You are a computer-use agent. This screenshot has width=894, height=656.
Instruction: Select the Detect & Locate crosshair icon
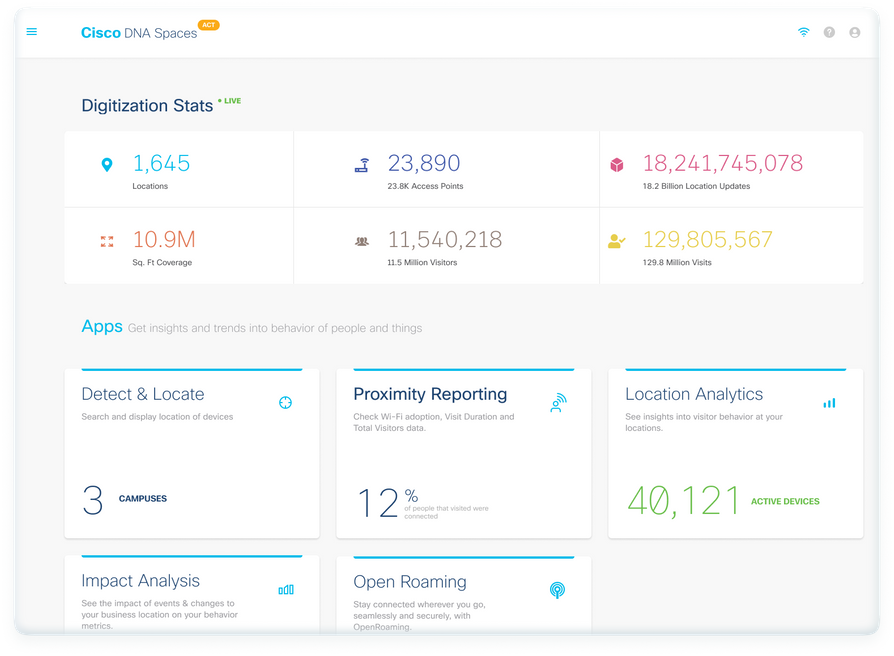[285, 401]
